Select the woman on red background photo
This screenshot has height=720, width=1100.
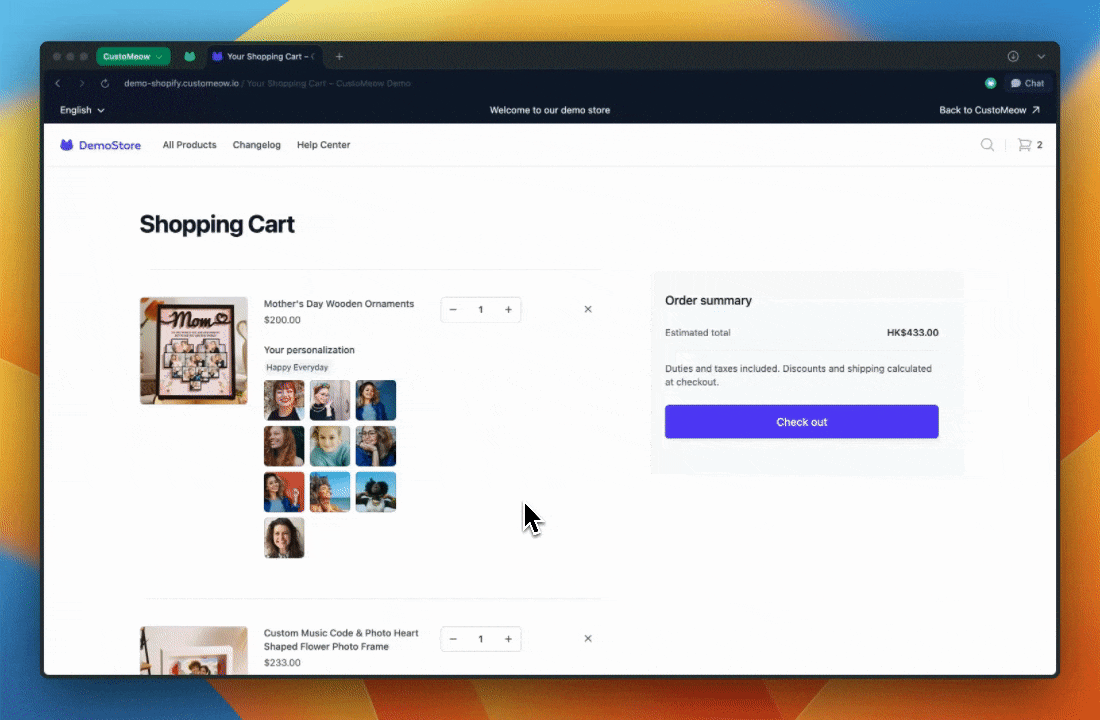(x=284, y=492)
